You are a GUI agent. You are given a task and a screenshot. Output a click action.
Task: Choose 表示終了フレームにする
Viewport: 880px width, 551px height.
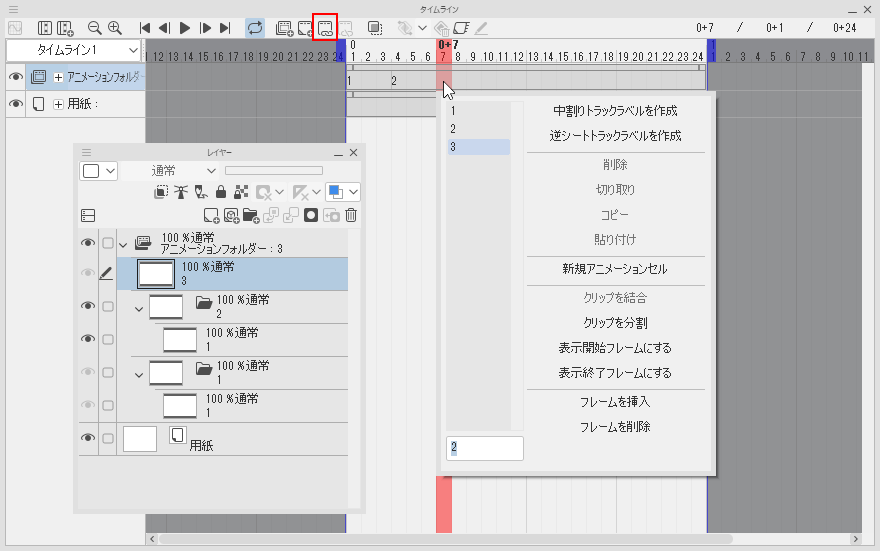[615, 373]
